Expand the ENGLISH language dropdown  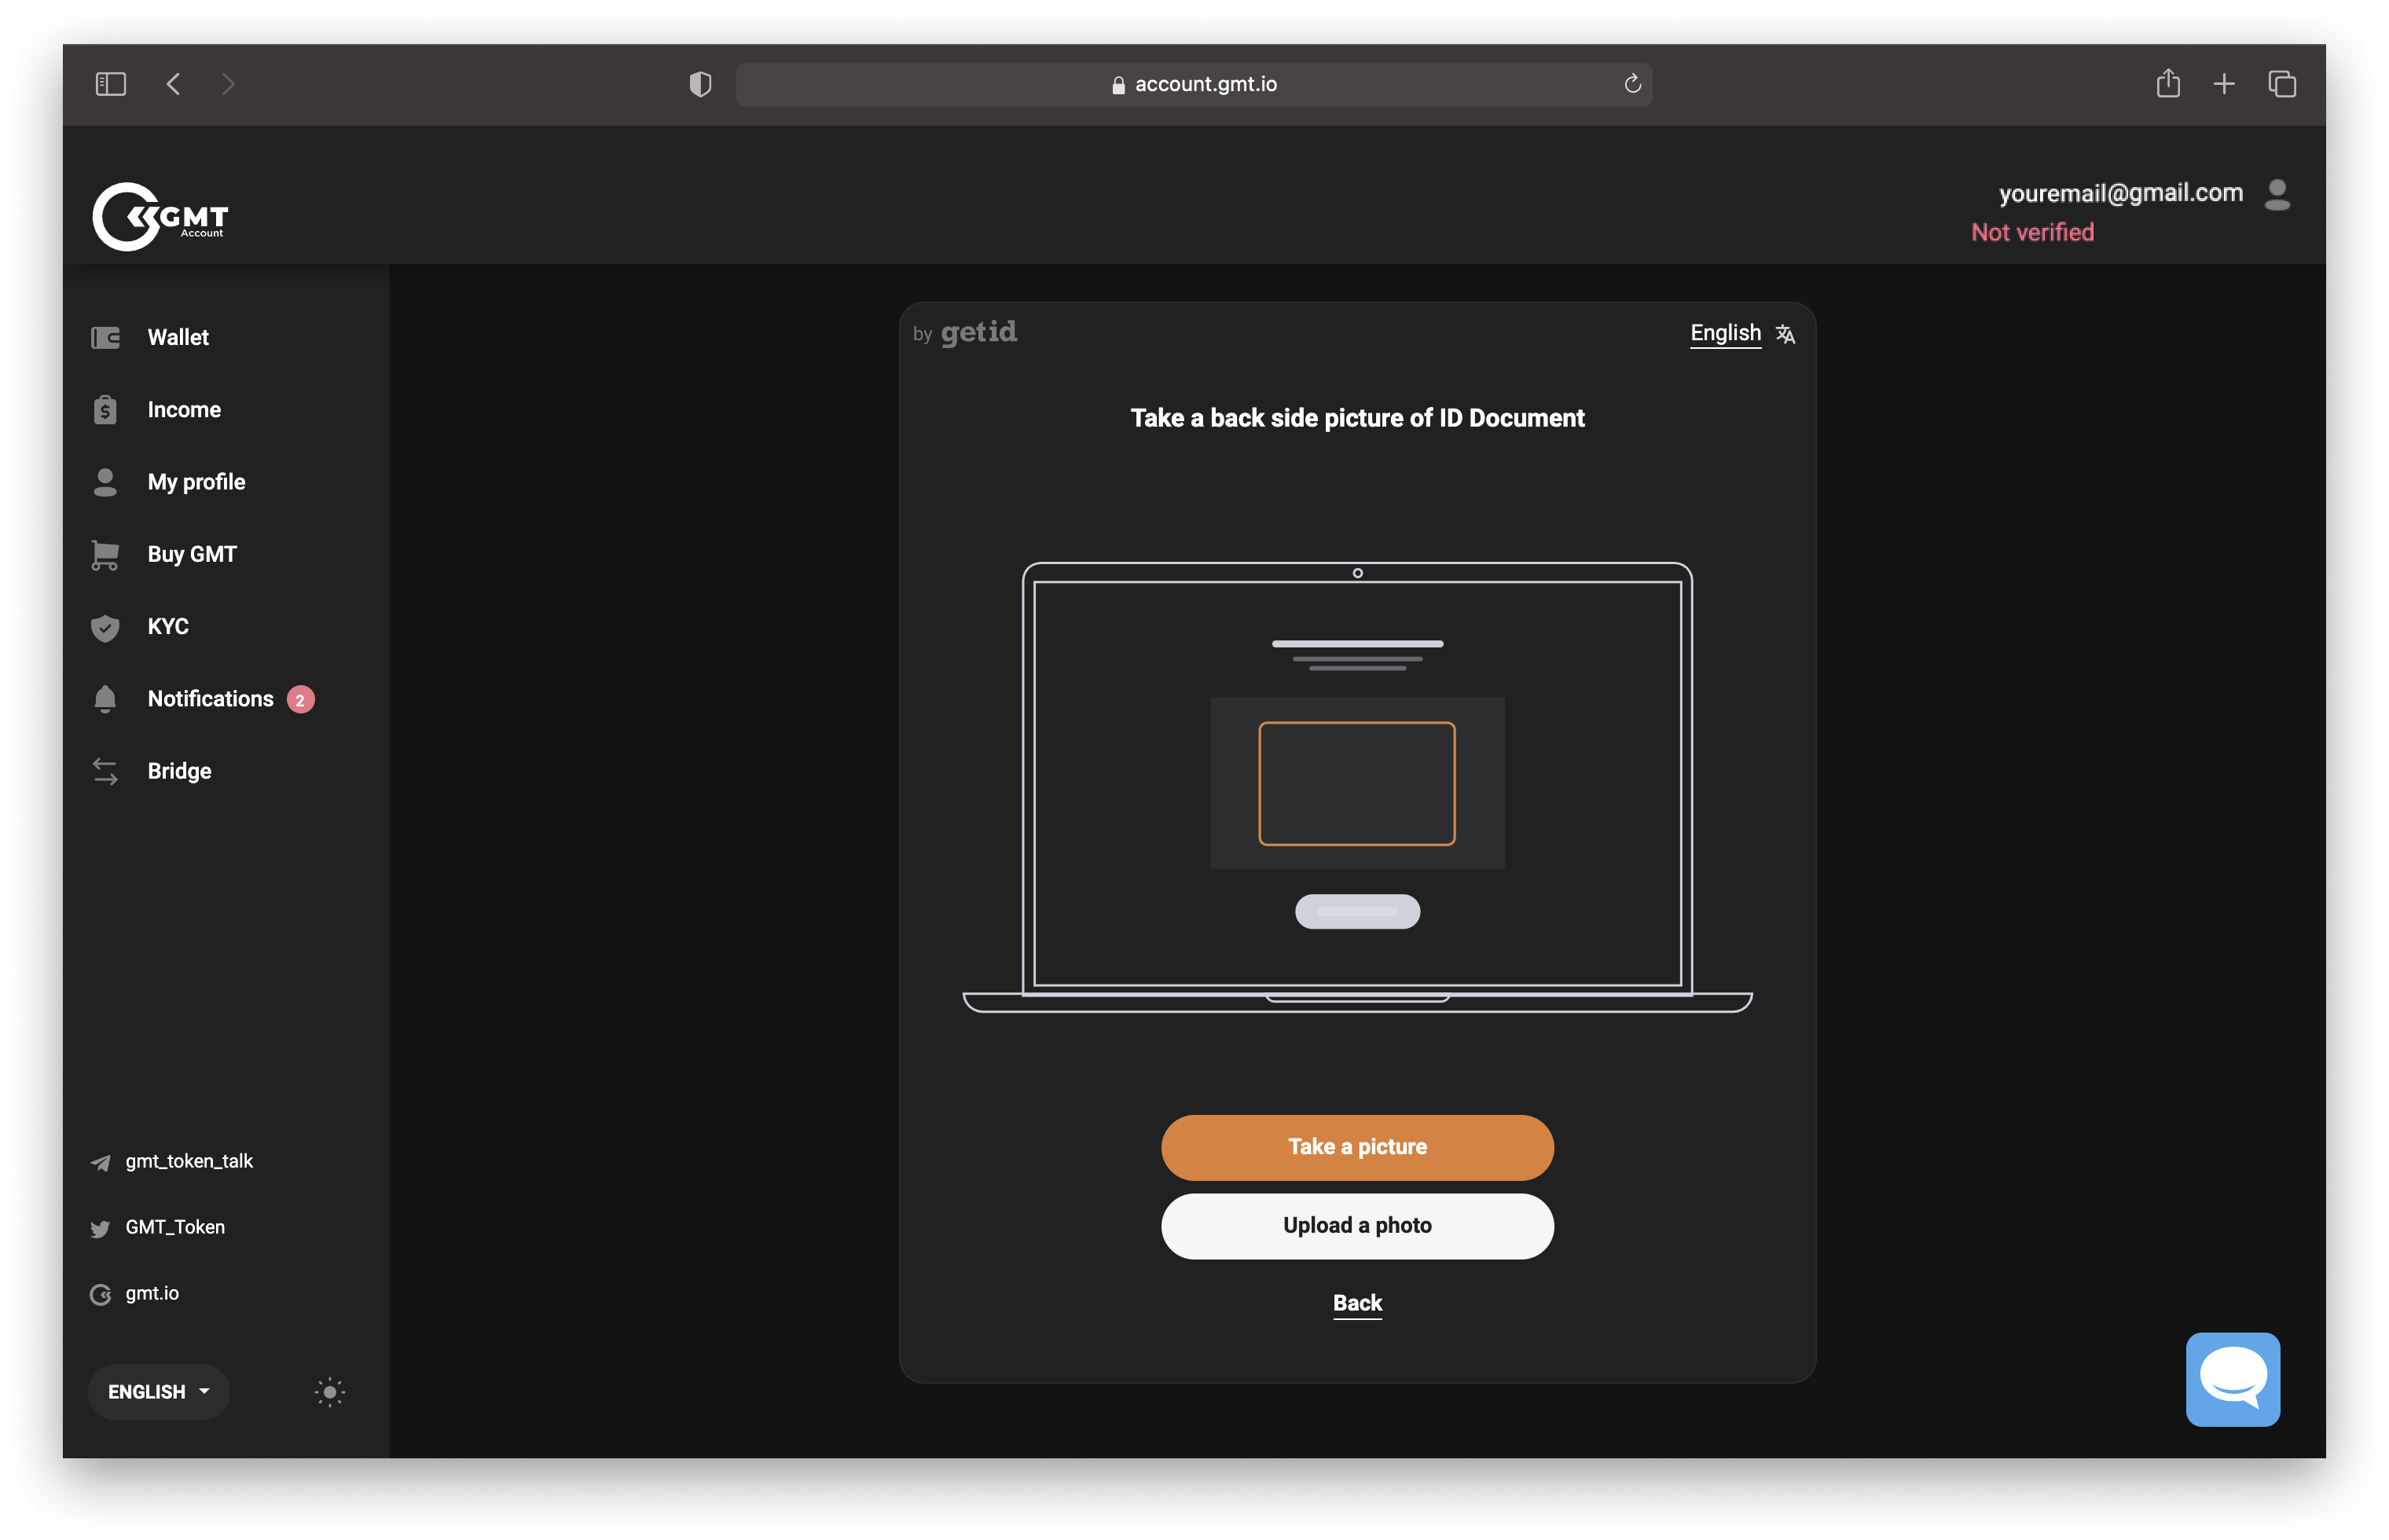pyautogui.click(x=159, y=1392)
